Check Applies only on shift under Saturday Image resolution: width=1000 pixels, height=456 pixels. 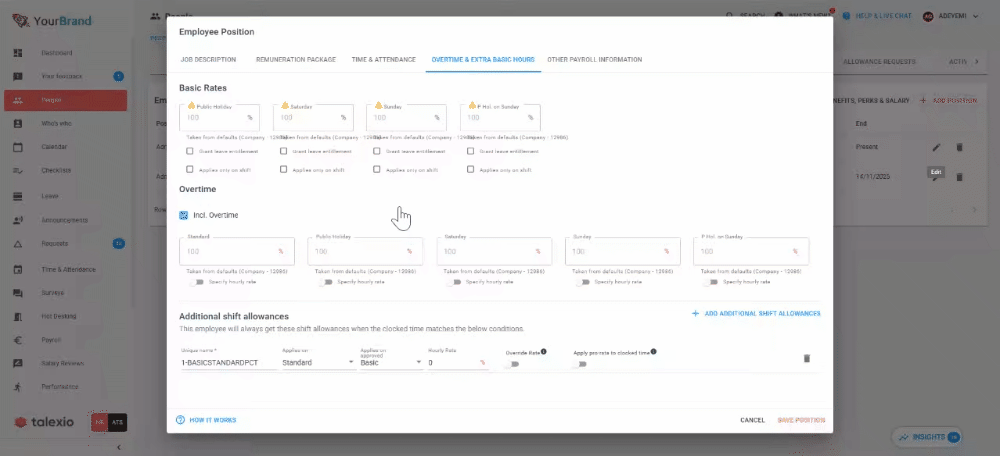pyautogui.click(x=284, y=170)
